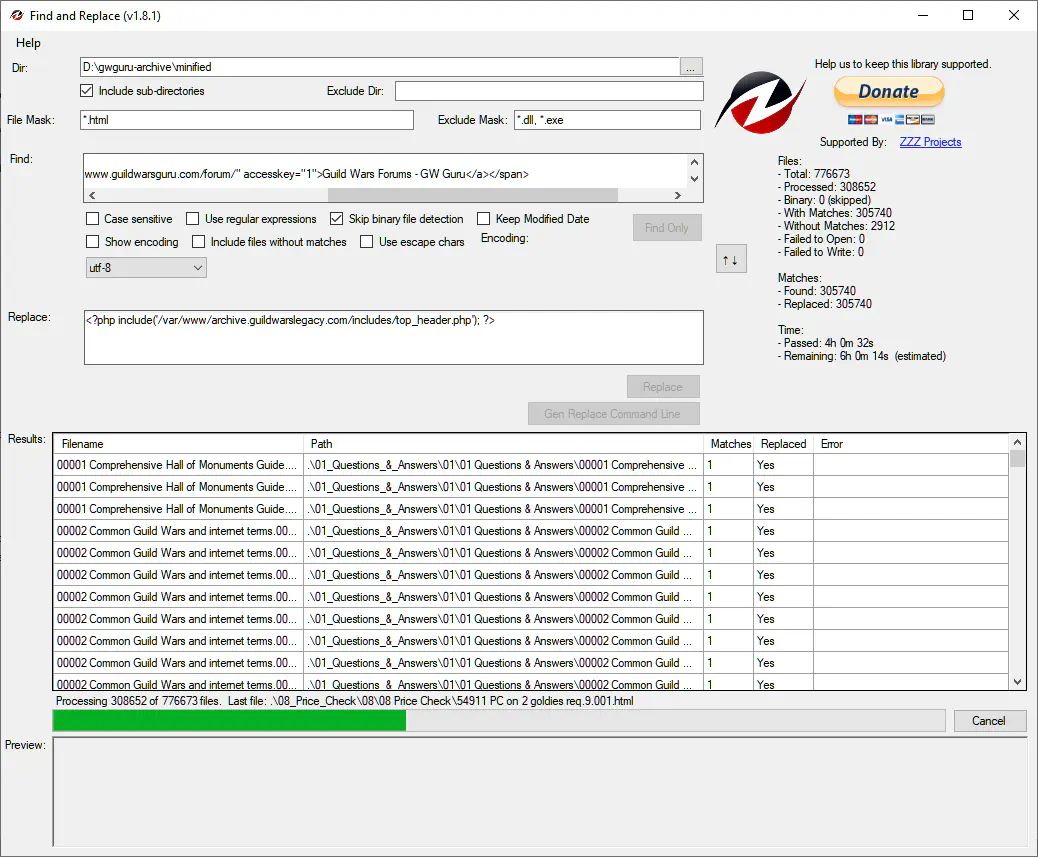Viewport: 1038px width, 857px height.
Task: Open the Help menu
Action: [x=29, y=43]
